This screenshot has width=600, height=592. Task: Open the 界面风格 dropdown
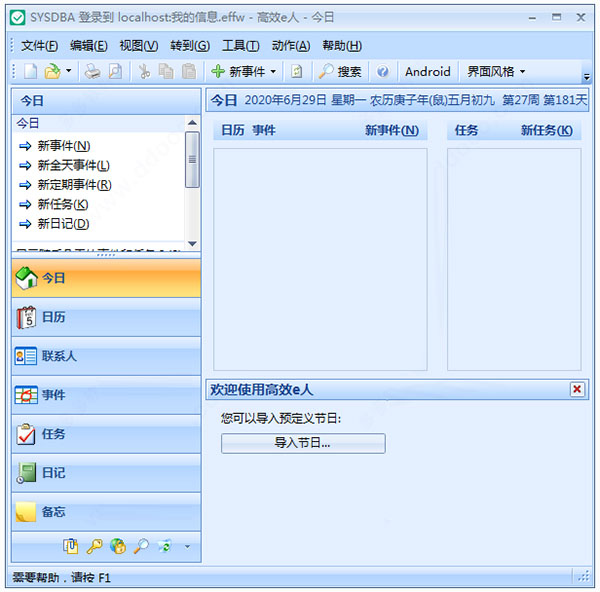496,72
